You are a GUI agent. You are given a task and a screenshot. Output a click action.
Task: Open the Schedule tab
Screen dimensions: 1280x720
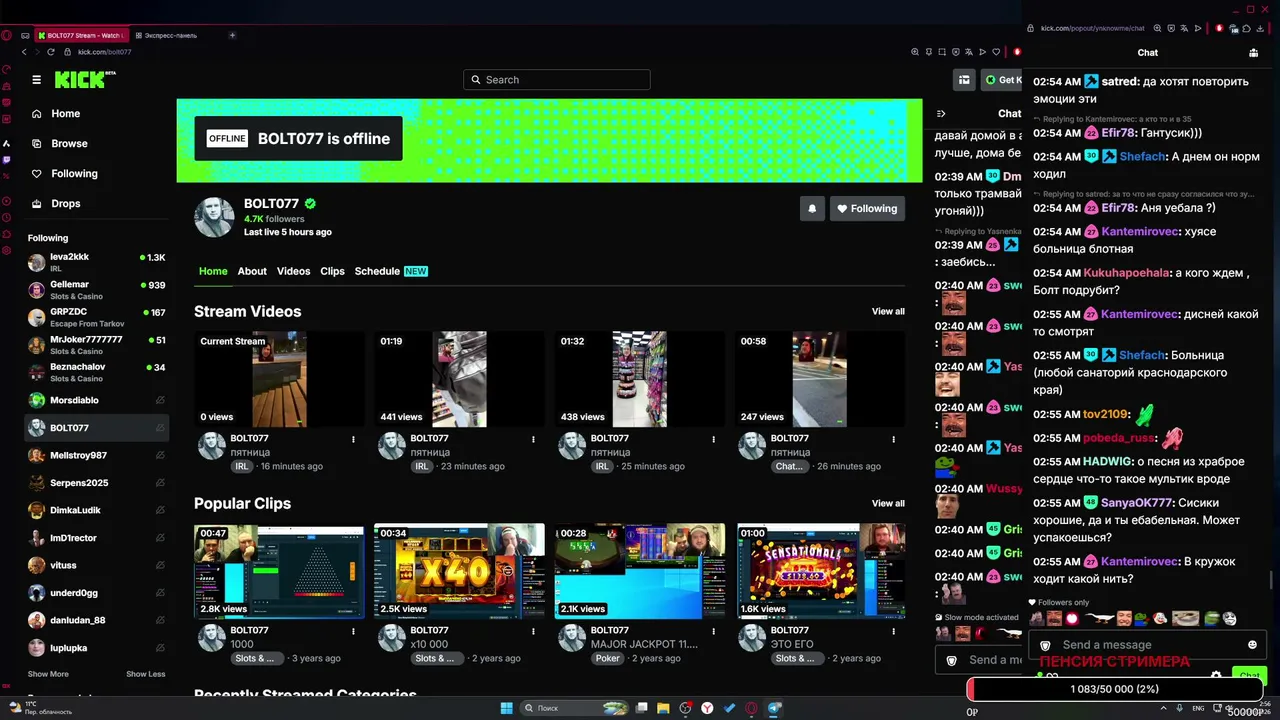point(390,271)
